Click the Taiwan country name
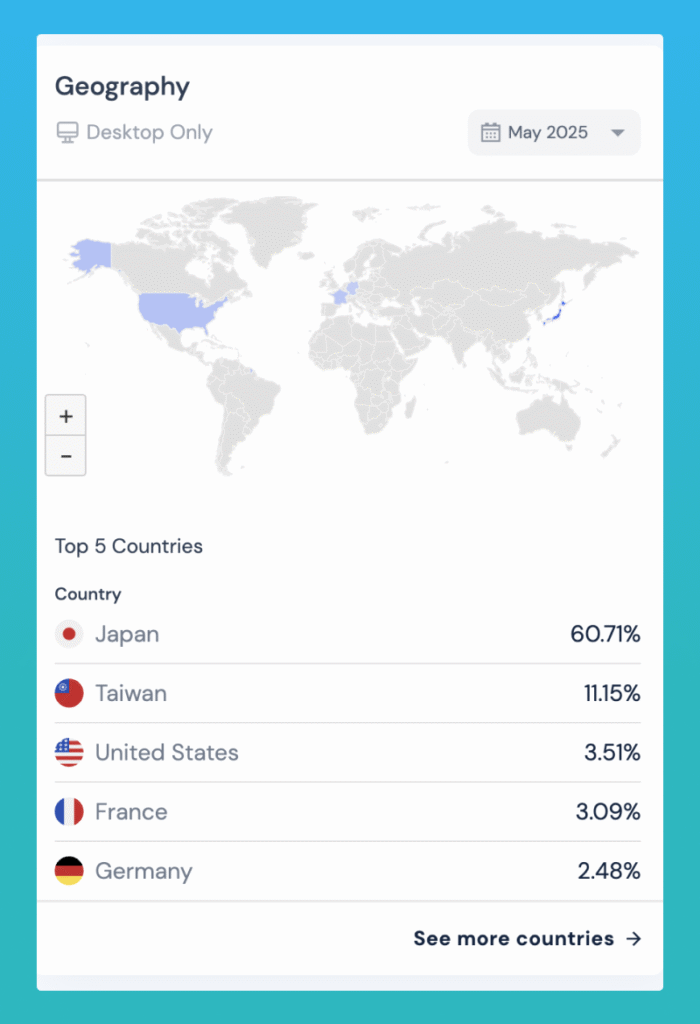Viewport: 700px width, 1024px height. (131, 693)
